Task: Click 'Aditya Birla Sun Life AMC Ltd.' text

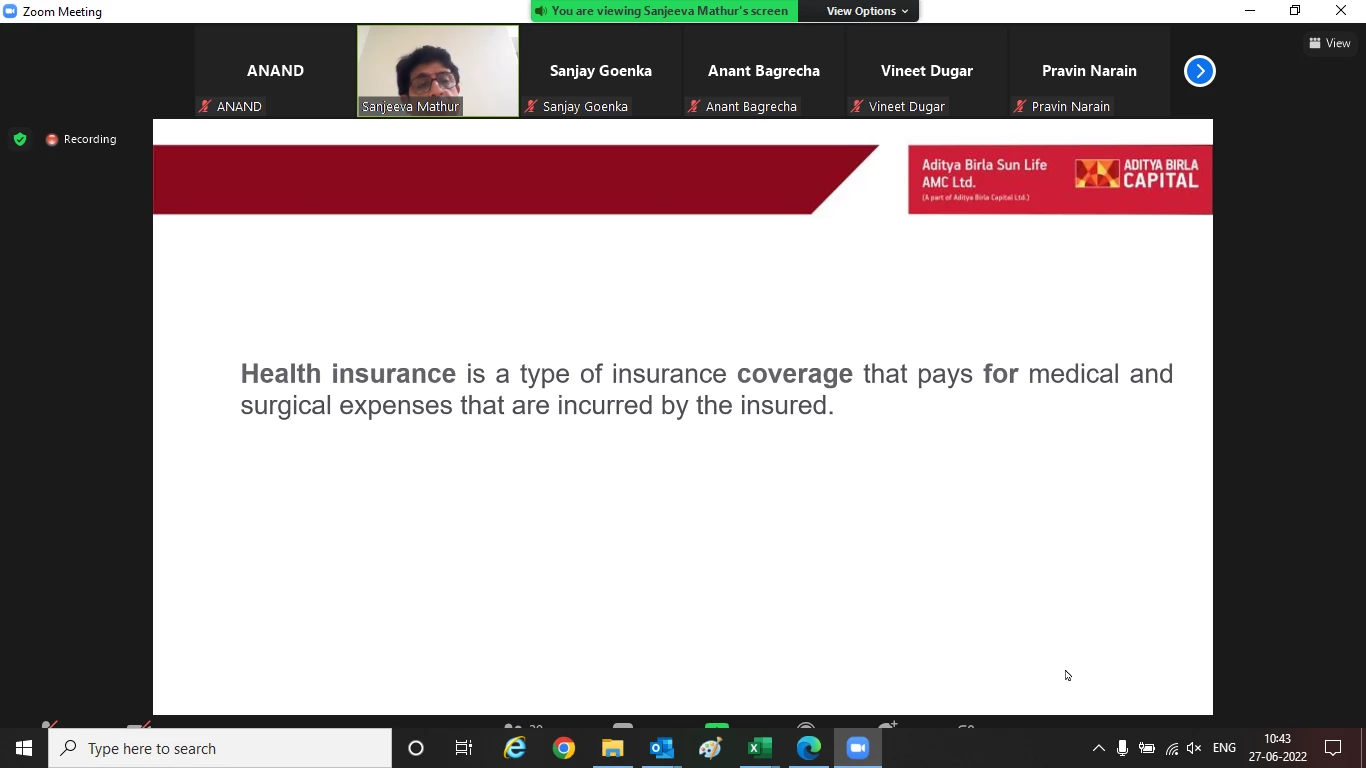Action: click(984, 173)
